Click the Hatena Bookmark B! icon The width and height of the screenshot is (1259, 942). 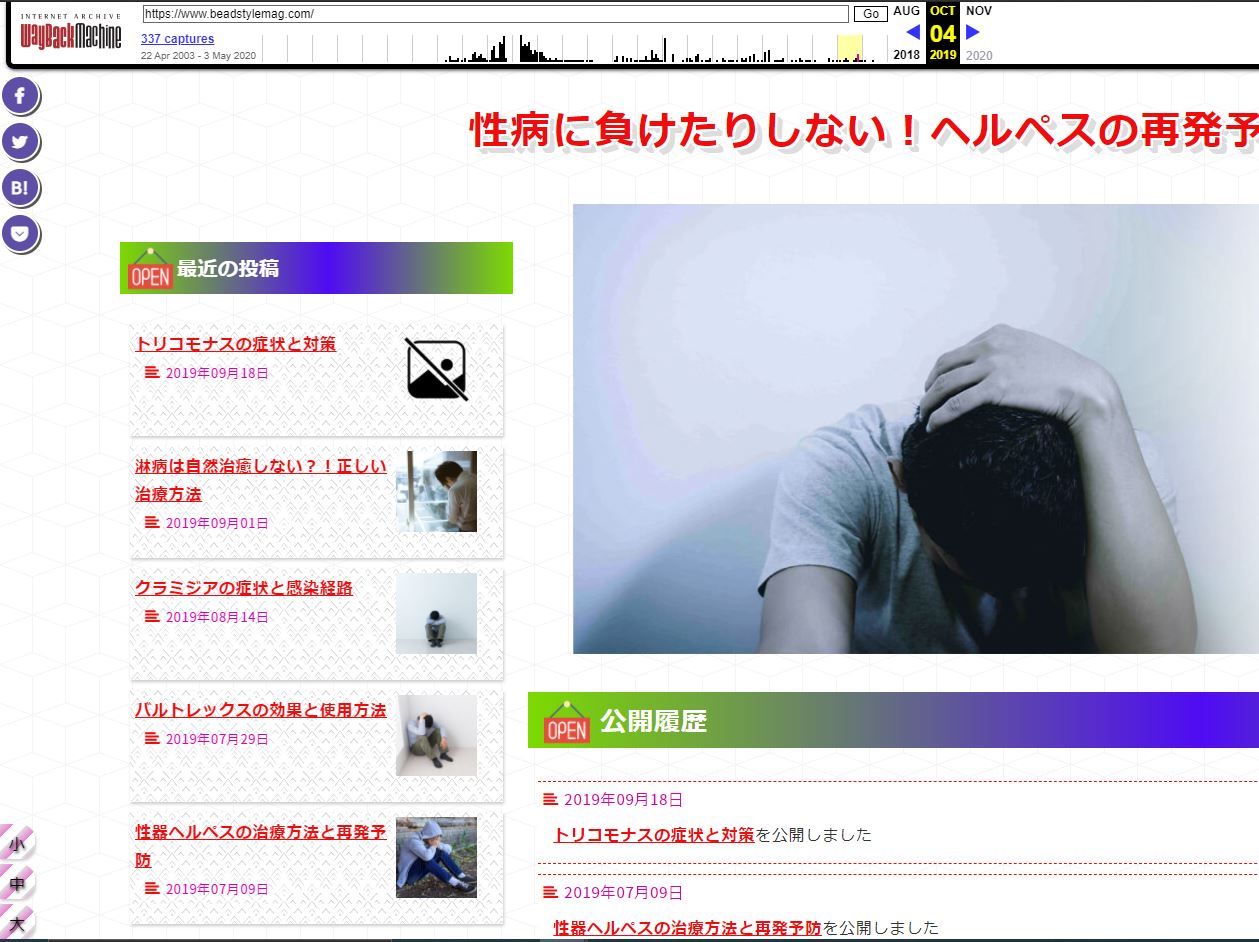[x=20, y=188]
